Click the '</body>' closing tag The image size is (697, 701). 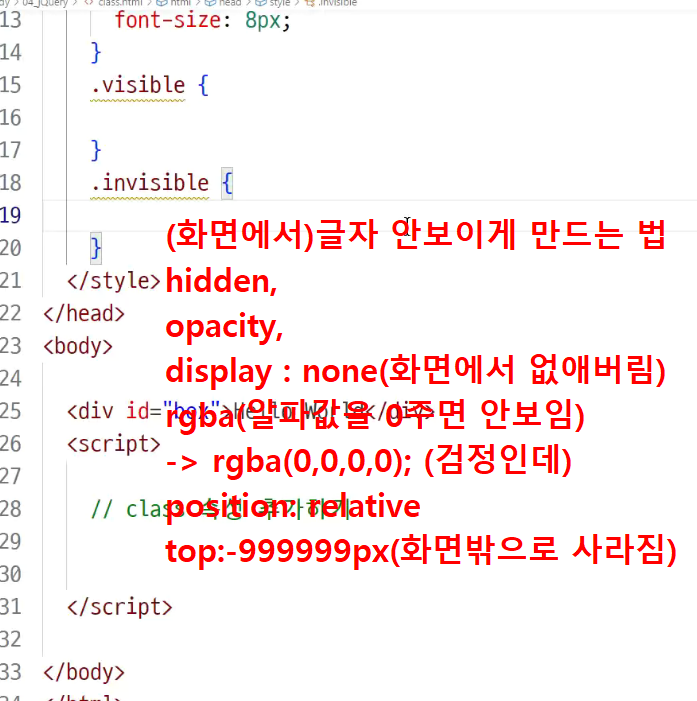pyautogui.click(x=84, y=673)
